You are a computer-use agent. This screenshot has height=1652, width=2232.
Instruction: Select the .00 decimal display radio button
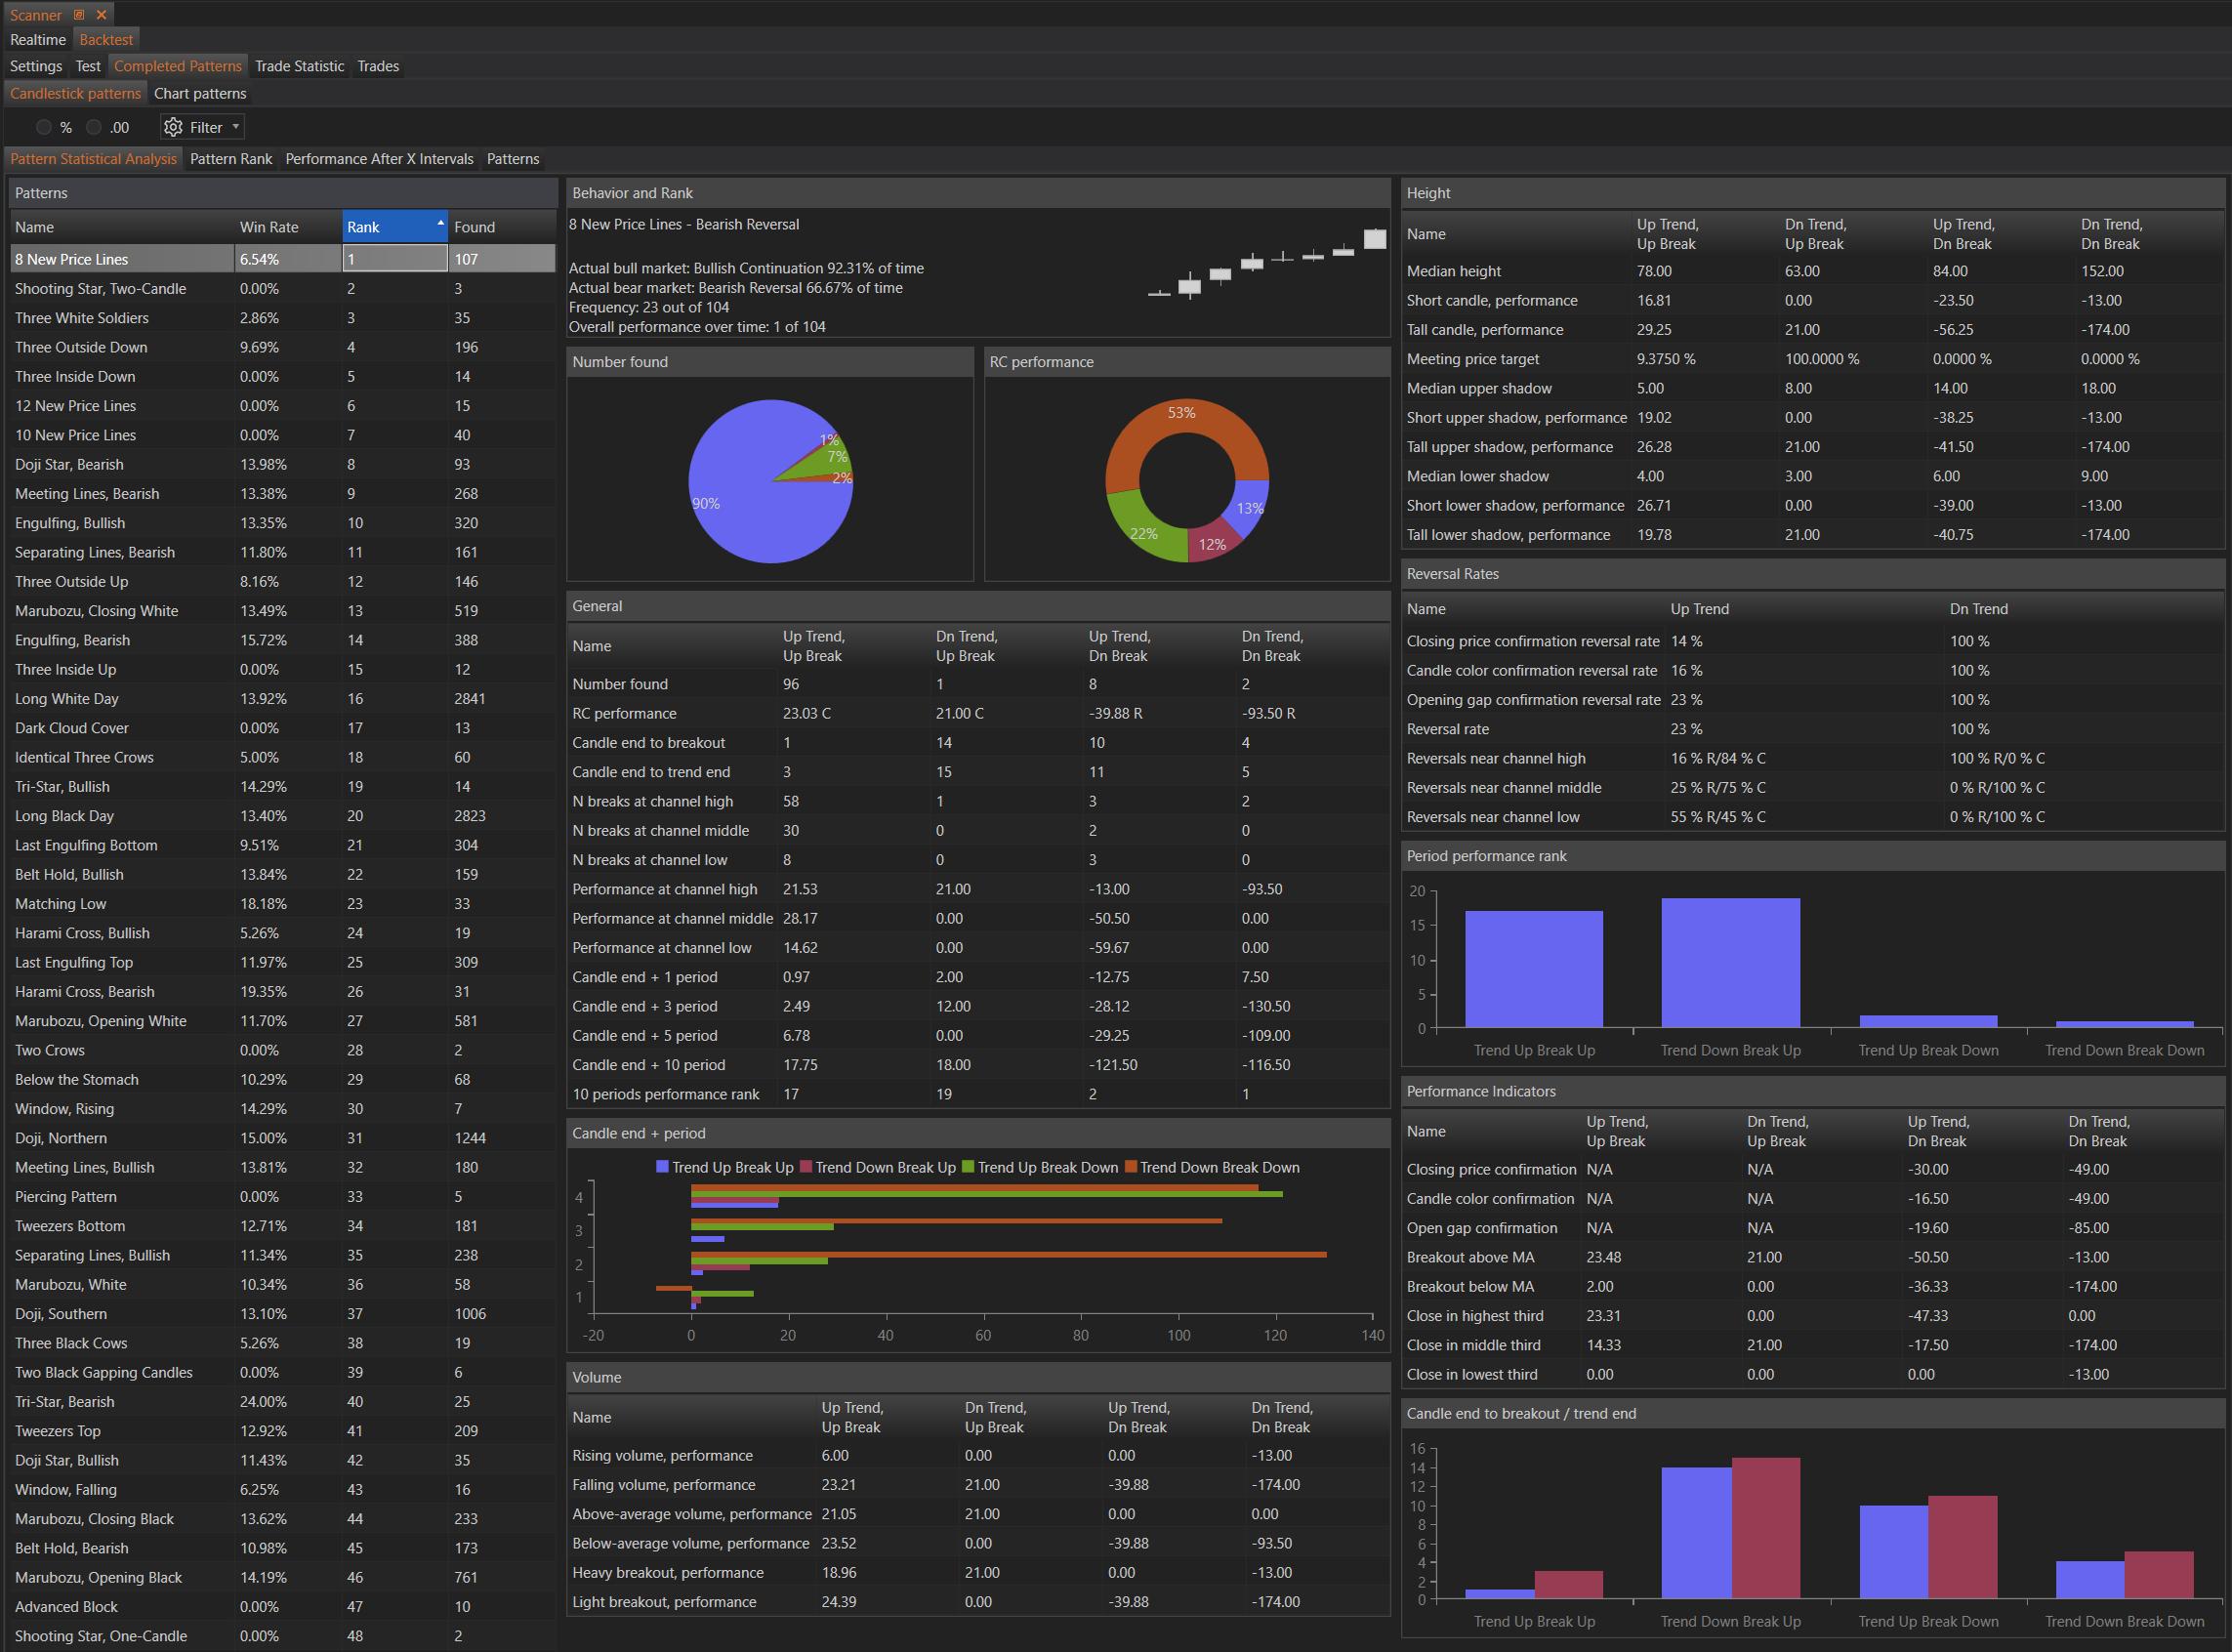[94, 127]
